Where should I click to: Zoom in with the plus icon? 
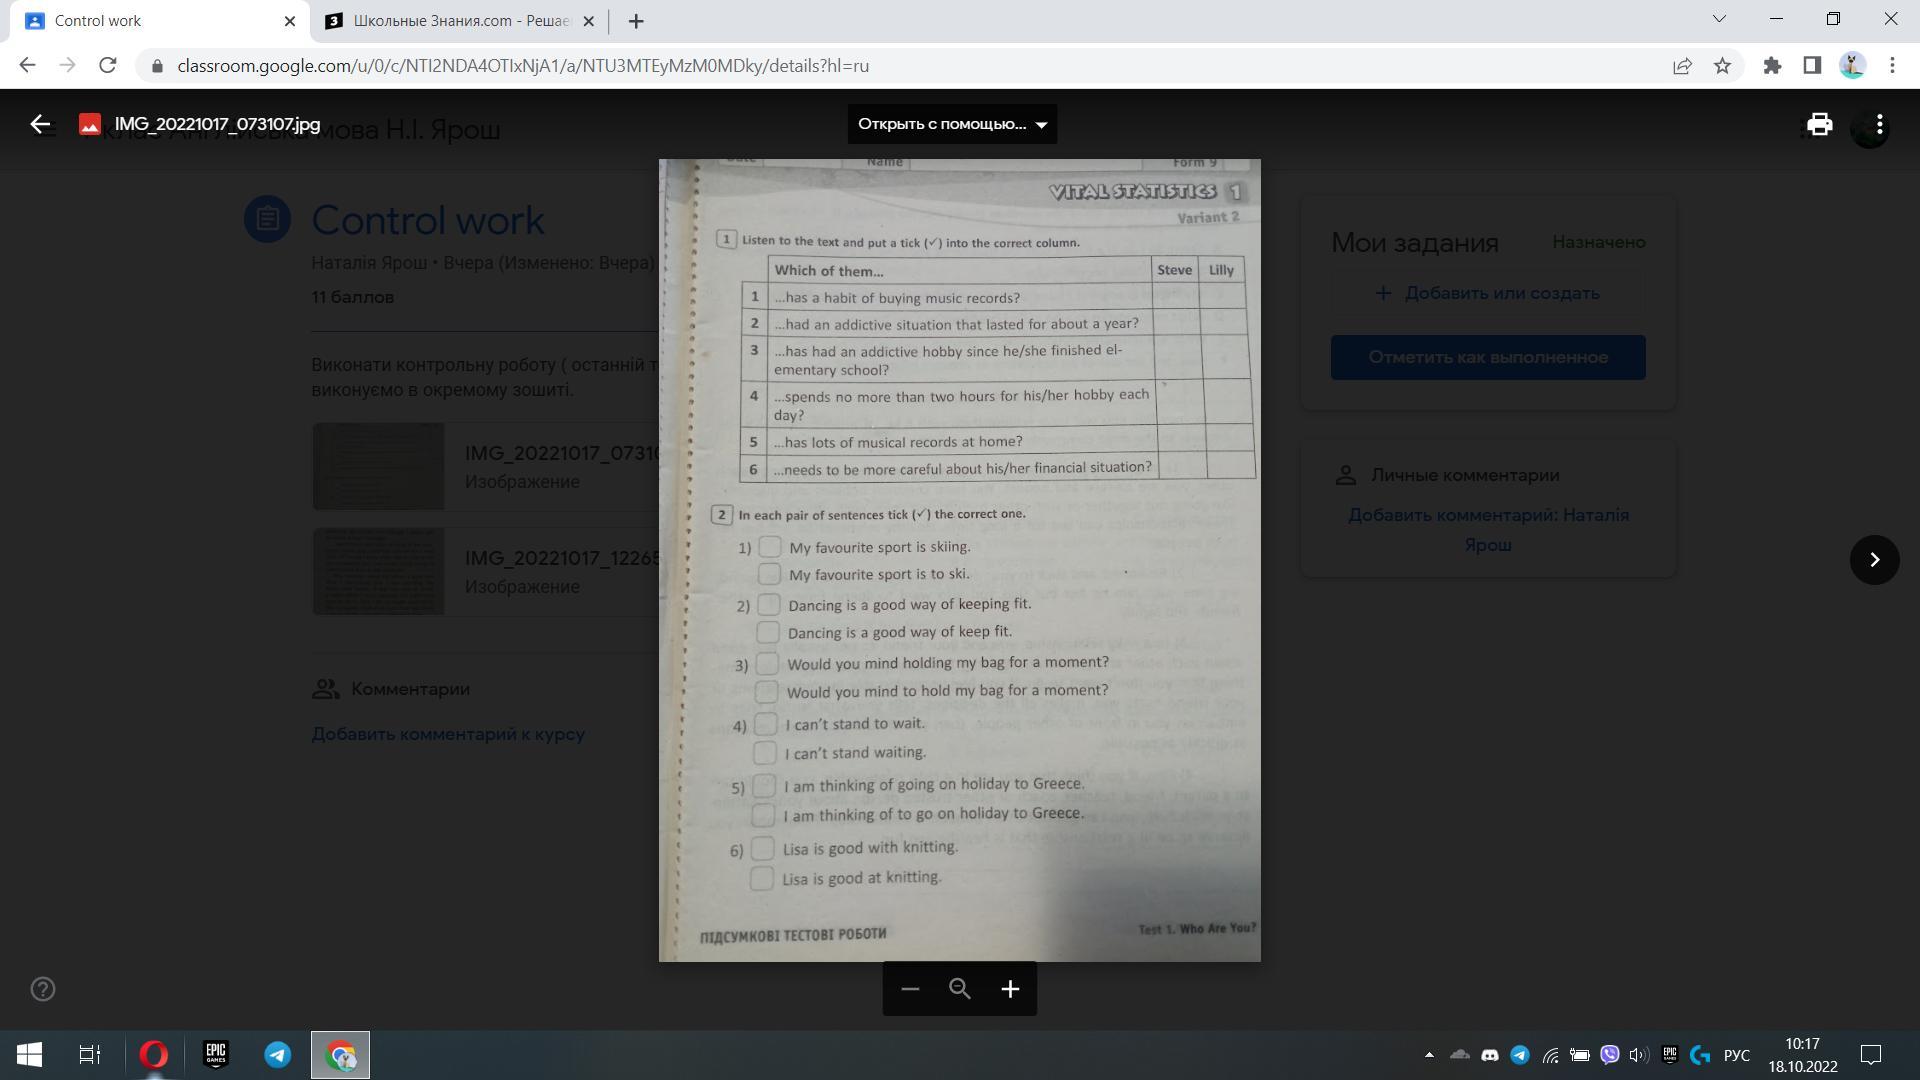1010,989
